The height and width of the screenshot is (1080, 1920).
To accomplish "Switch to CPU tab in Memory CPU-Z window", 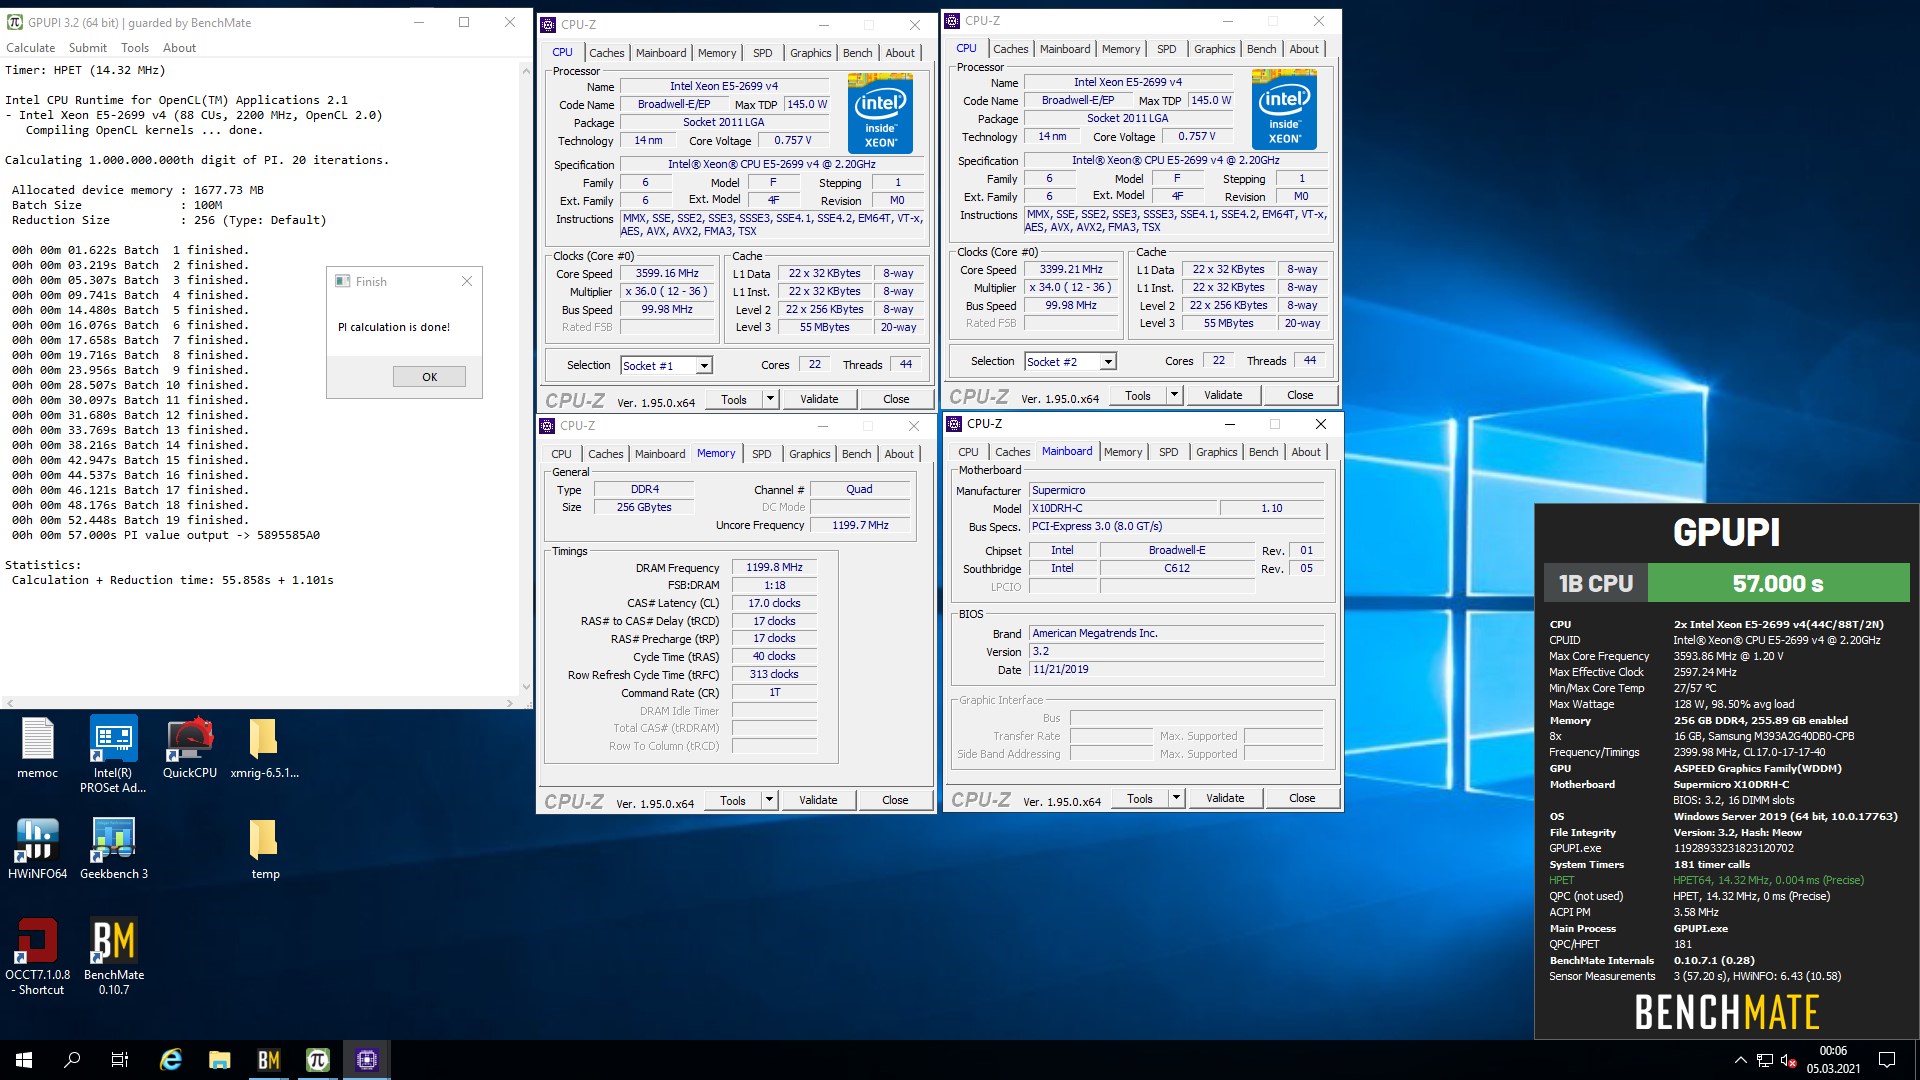I will (561, 454).
